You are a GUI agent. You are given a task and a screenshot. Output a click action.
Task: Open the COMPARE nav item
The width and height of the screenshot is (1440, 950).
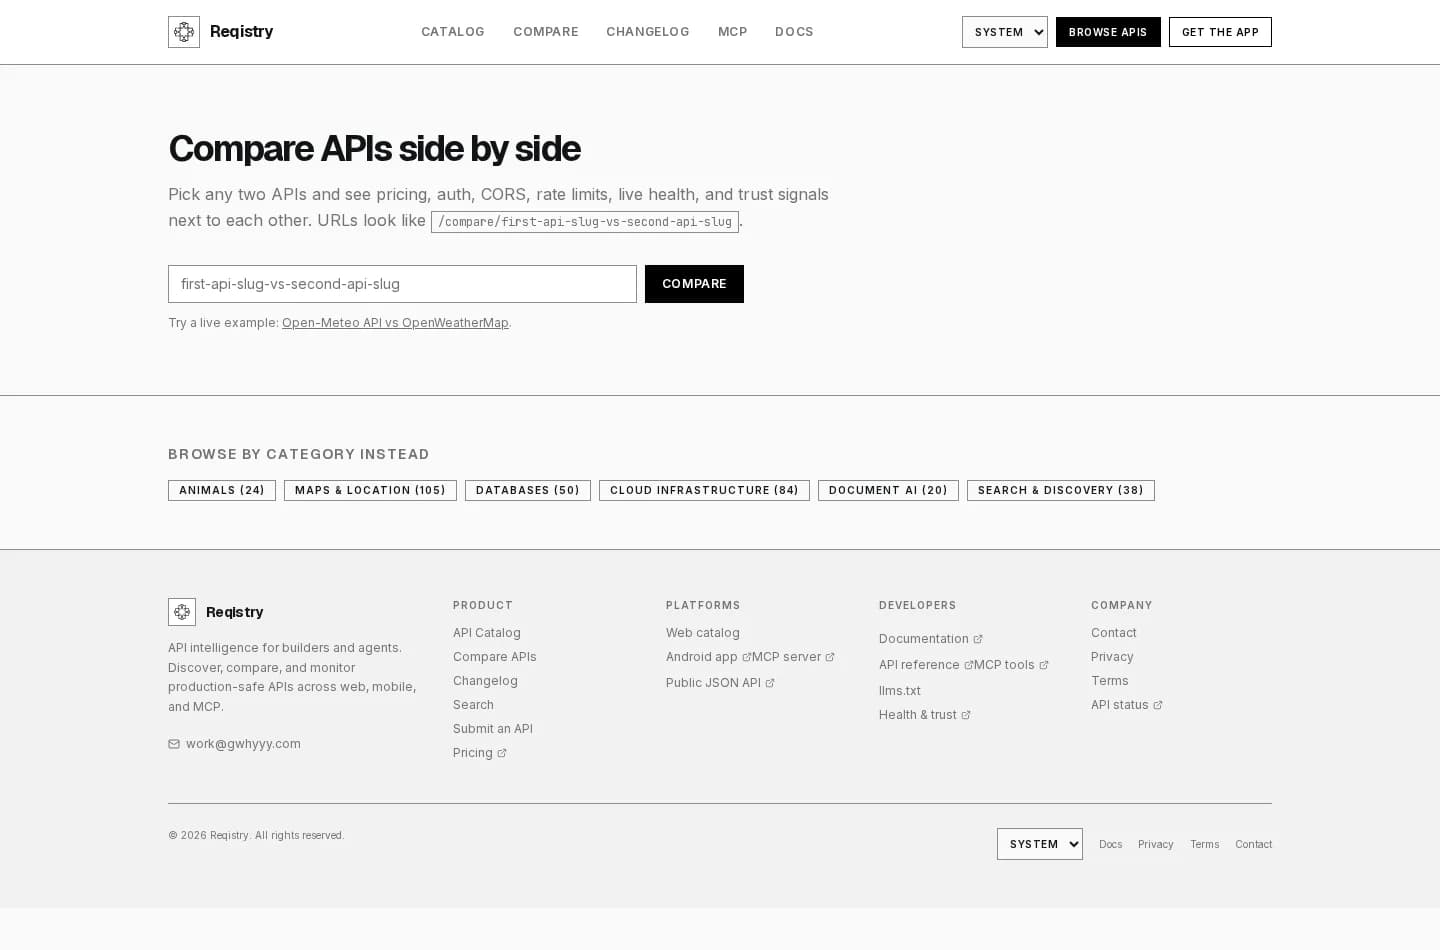(x=546, y=32)
